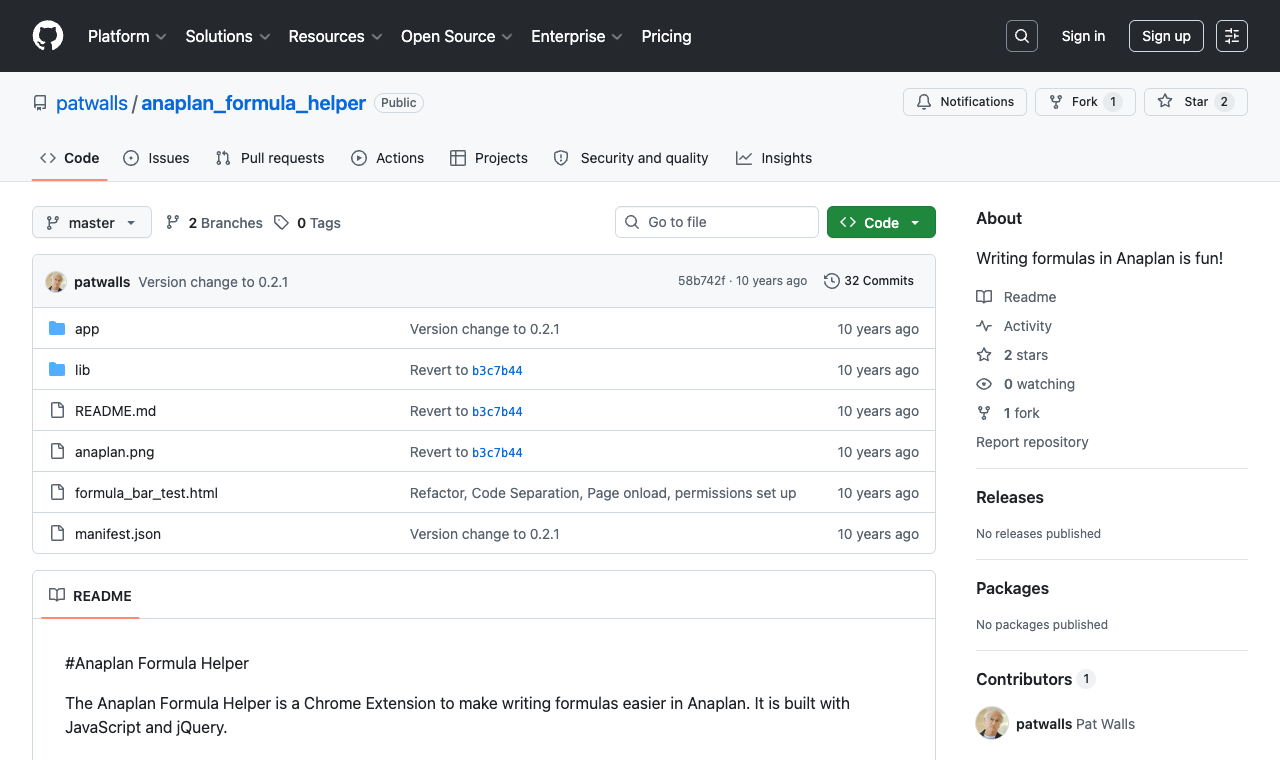The width and height of the screenshot is (1280, 760).
Task: Open appearance settings icon in header
Action: (x=1232, y=36)
